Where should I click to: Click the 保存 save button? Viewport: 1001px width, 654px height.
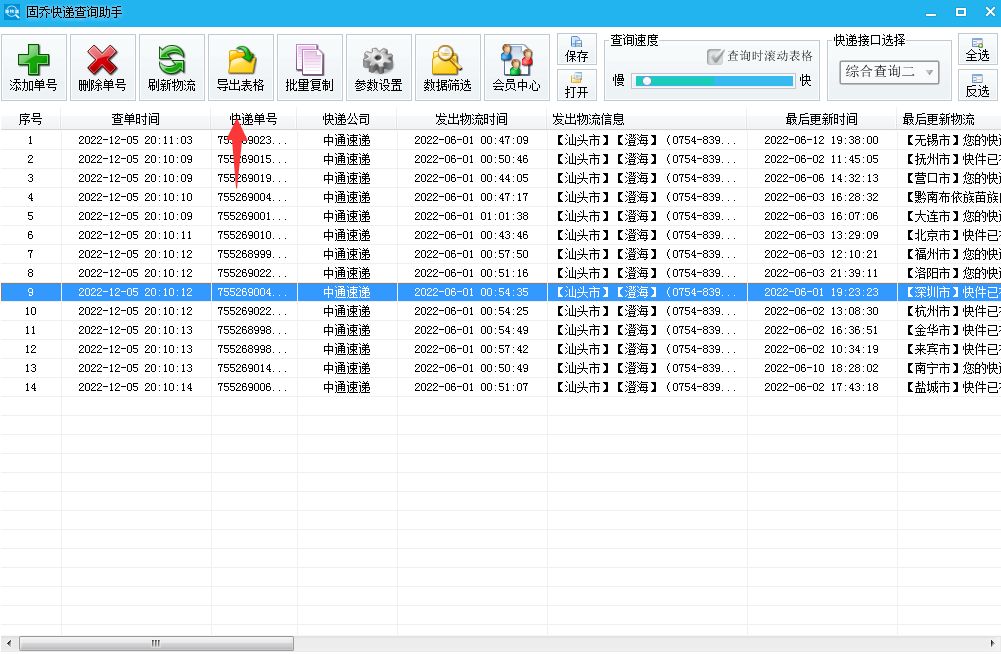click(576, 50)
